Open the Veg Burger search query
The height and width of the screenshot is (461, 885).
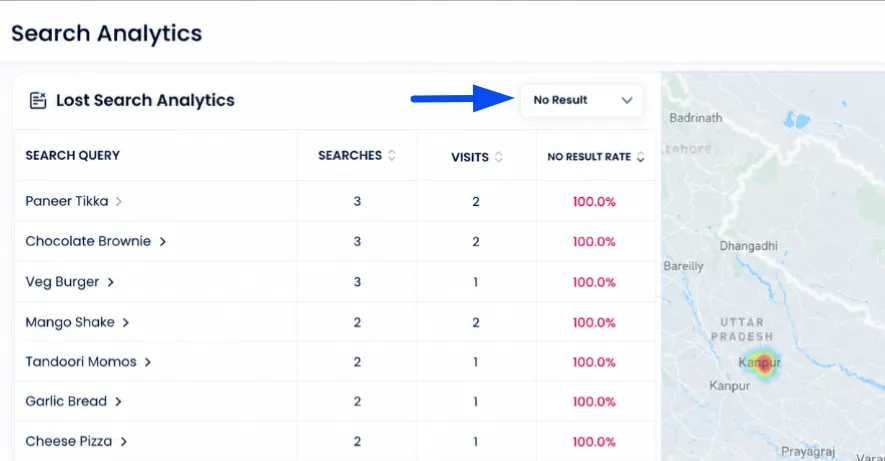click(x=62, y=282)
